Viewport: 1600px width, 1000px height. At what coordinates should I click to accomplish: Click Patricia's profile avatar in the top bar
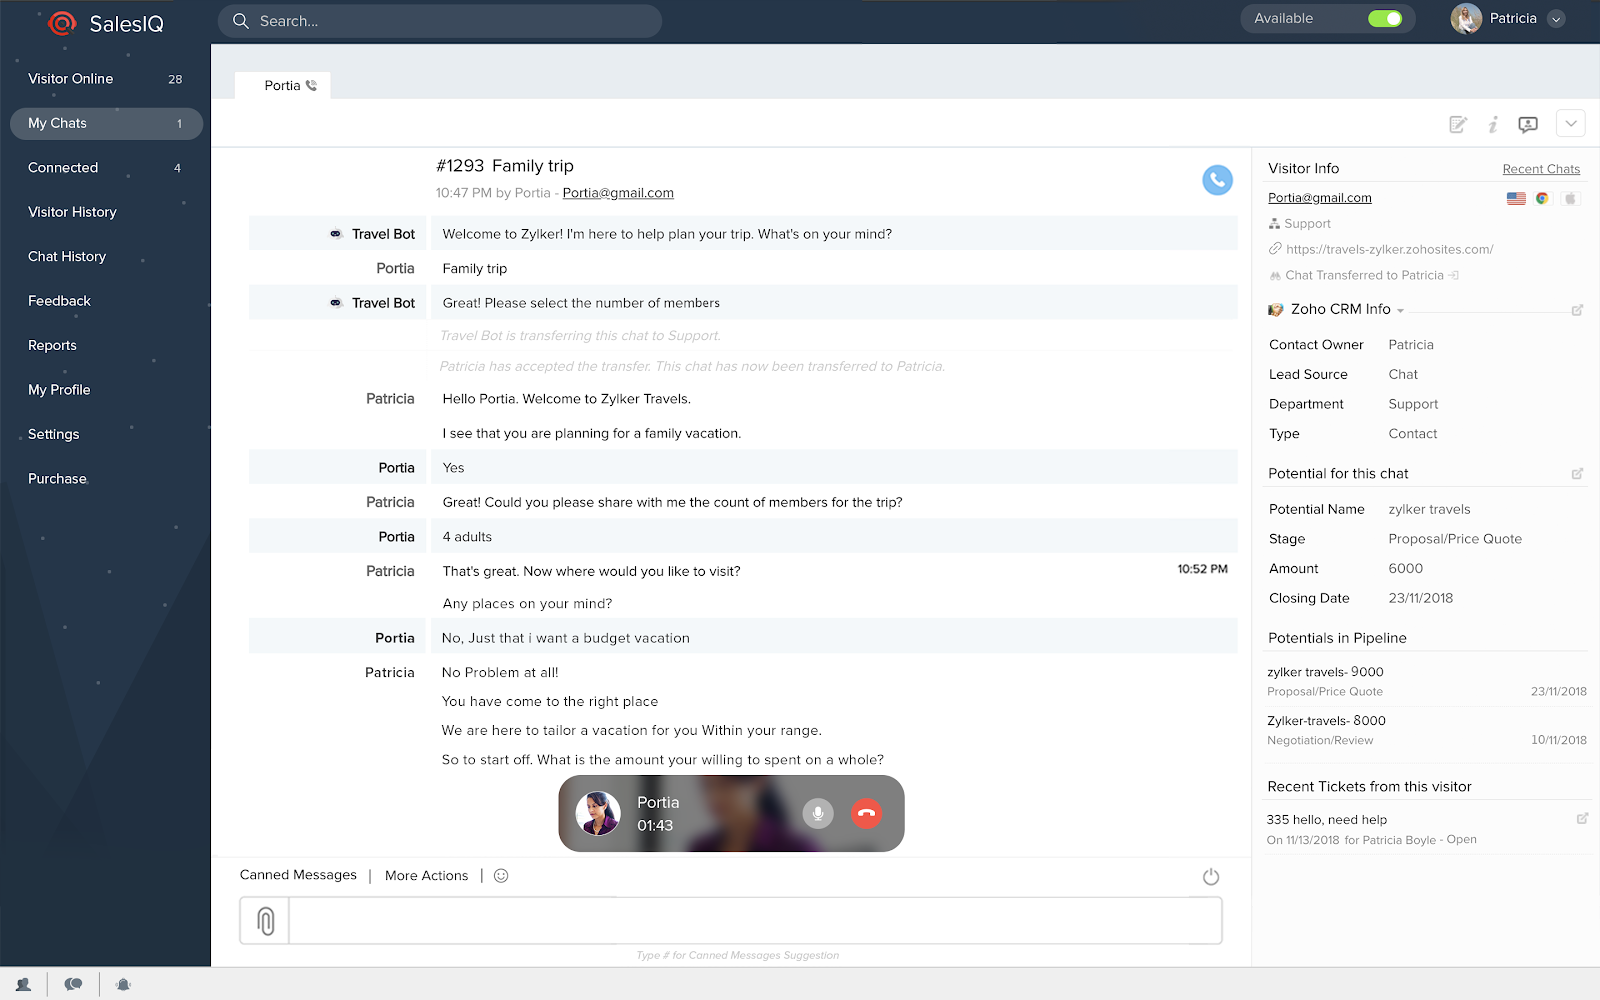tap(1466, 19)
